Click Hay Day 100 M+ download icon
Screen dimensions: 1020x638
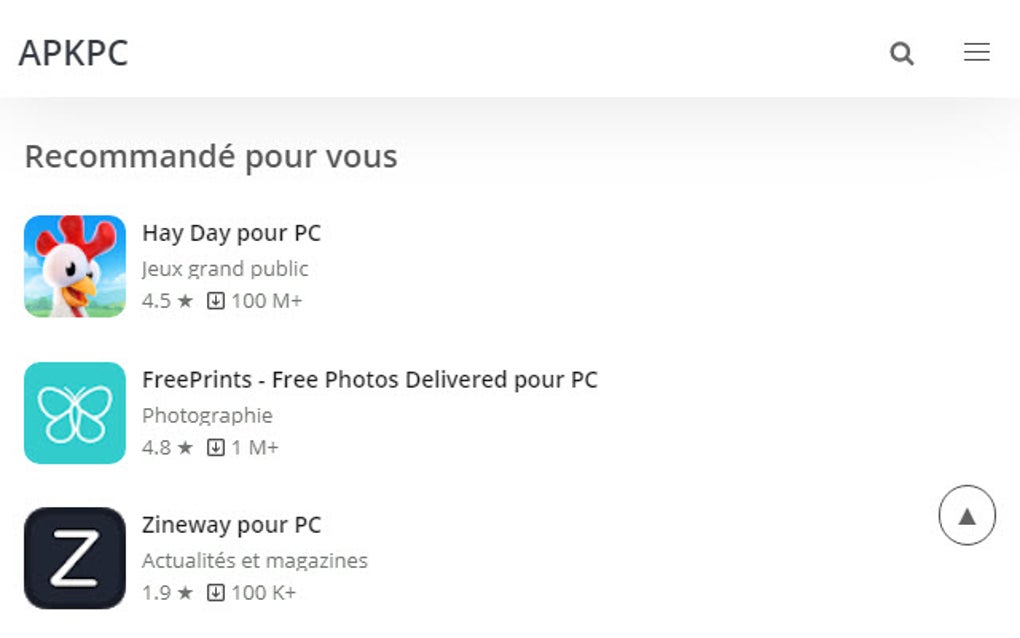pos(216,301)
